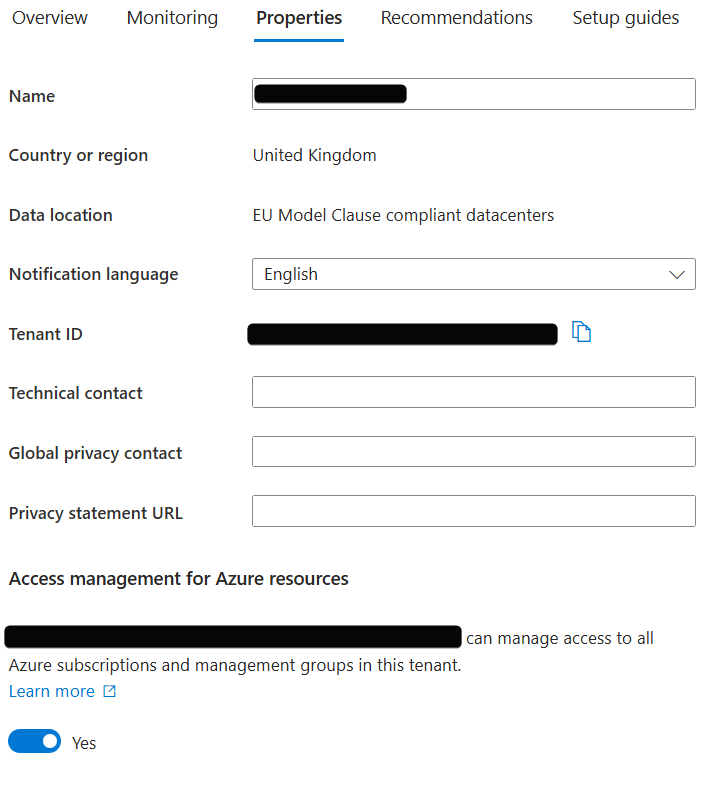Follow the Learn more link
The height and width of the screenshot is (785, 715).
coord(52,692)
